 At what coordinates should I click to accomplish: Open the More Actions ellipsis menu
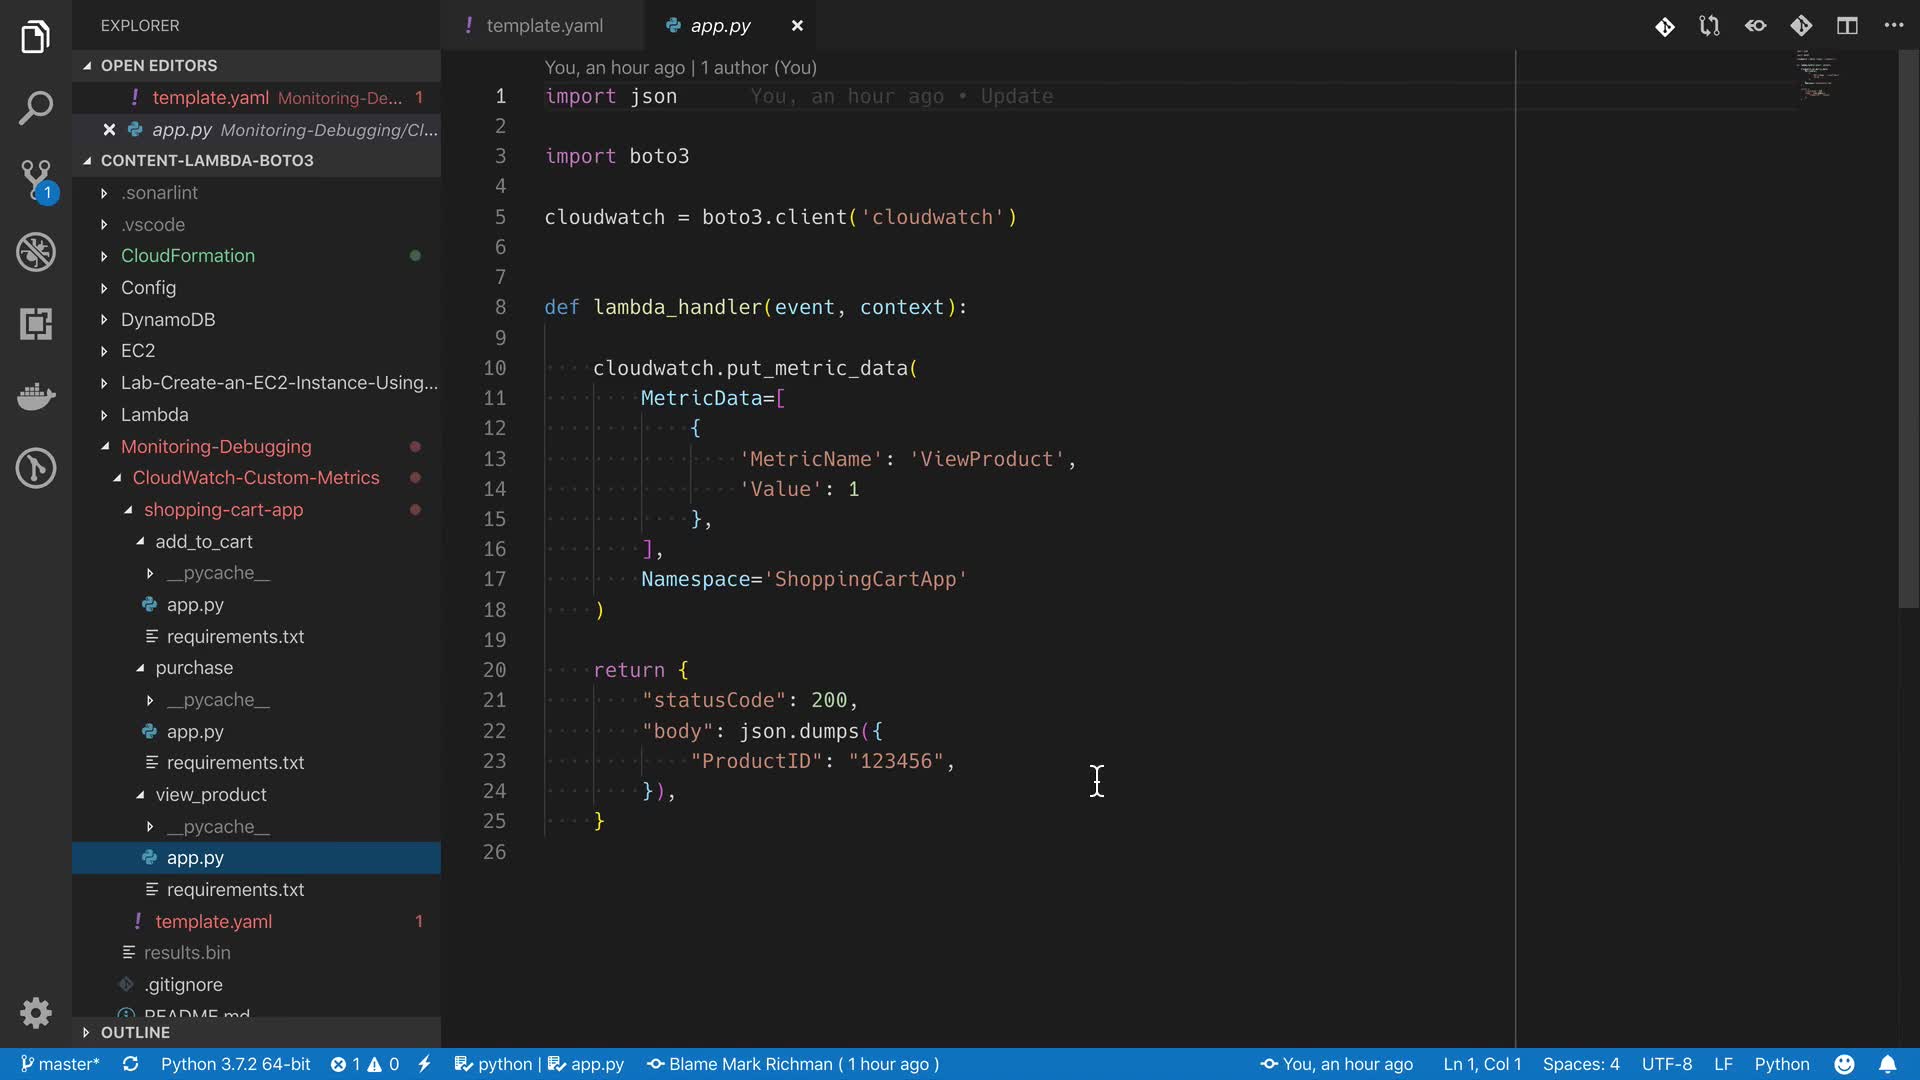(x=1893, y=26)
